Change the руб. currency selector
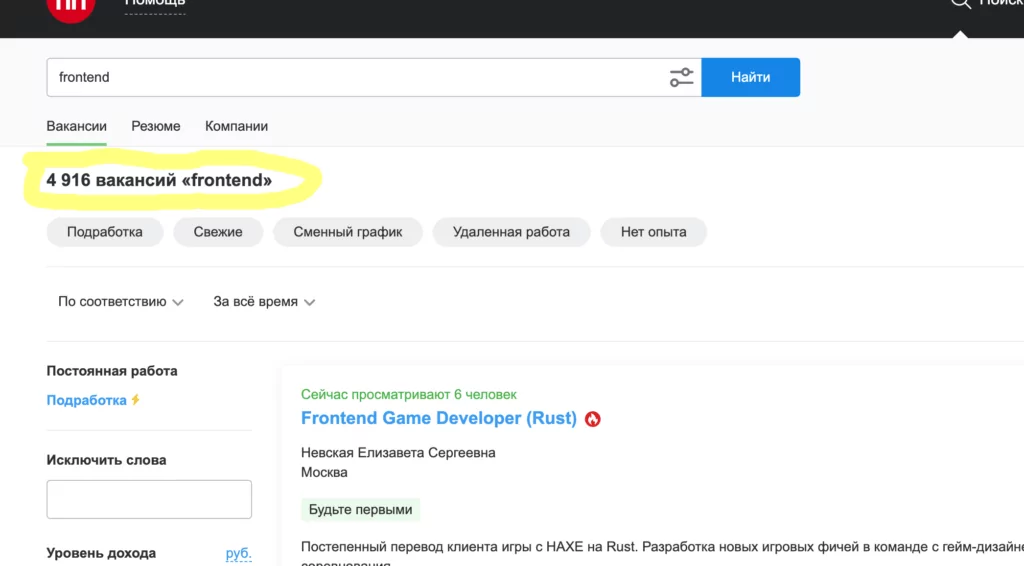 coord(238,553)
